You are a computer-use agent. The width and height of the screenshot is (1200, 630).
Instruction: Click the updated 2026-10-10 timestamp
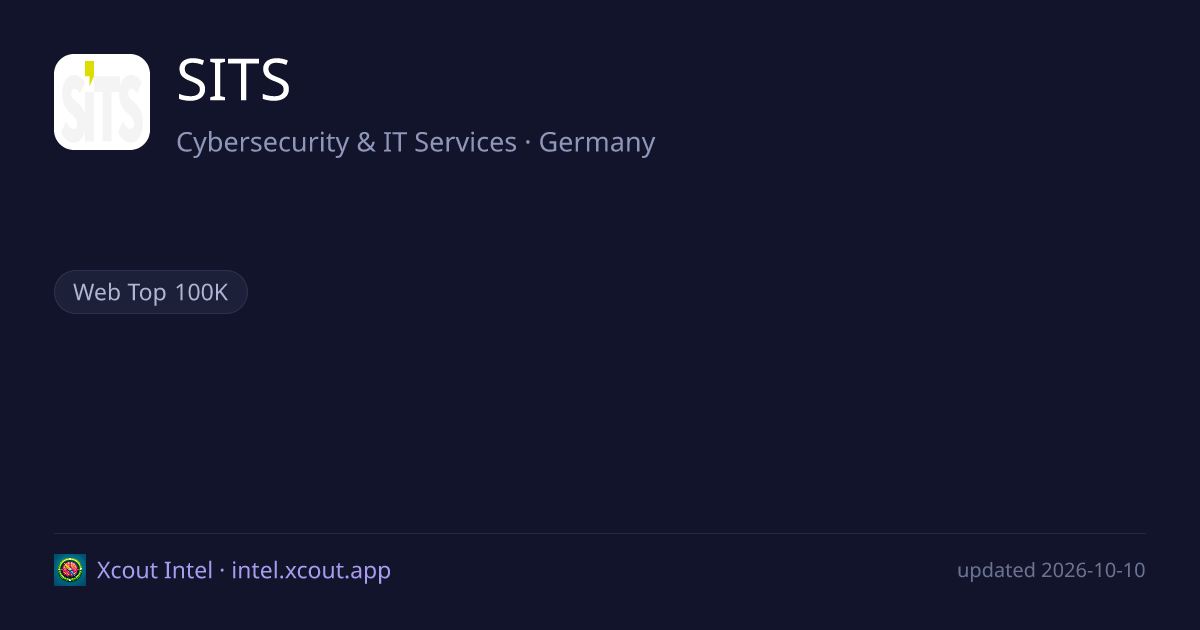tap(1051, 570)
